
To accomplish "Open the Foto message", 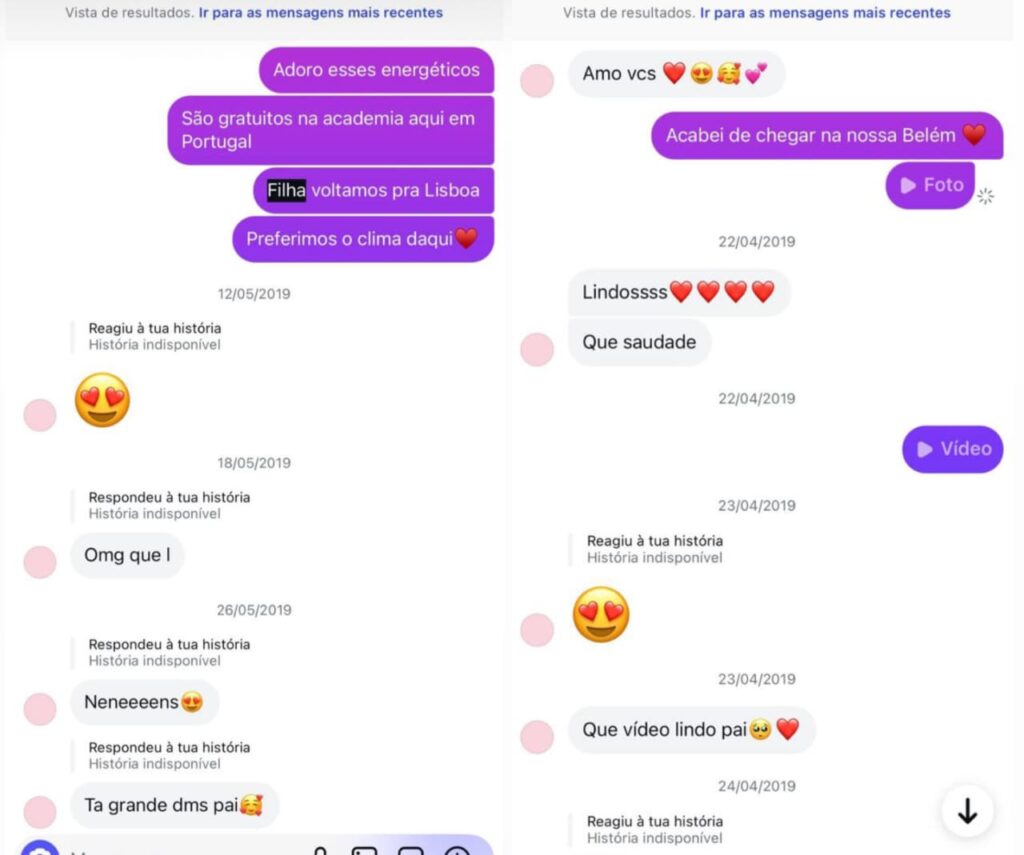I will (930, 185).
